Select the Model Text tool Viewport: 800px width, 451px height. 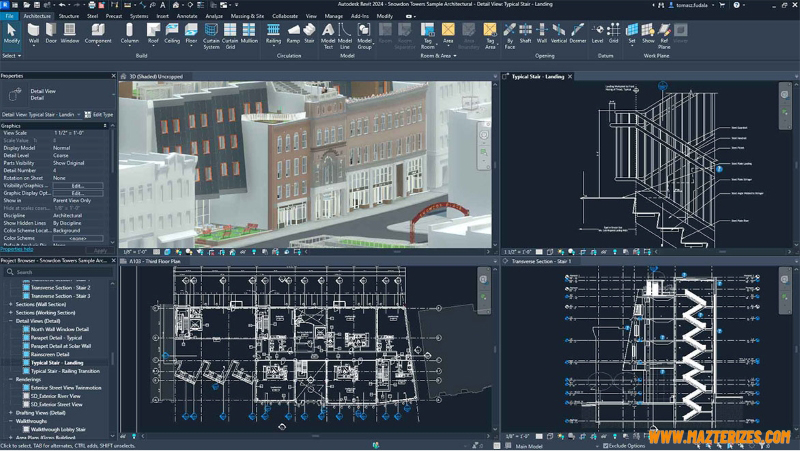coord(328,36)
